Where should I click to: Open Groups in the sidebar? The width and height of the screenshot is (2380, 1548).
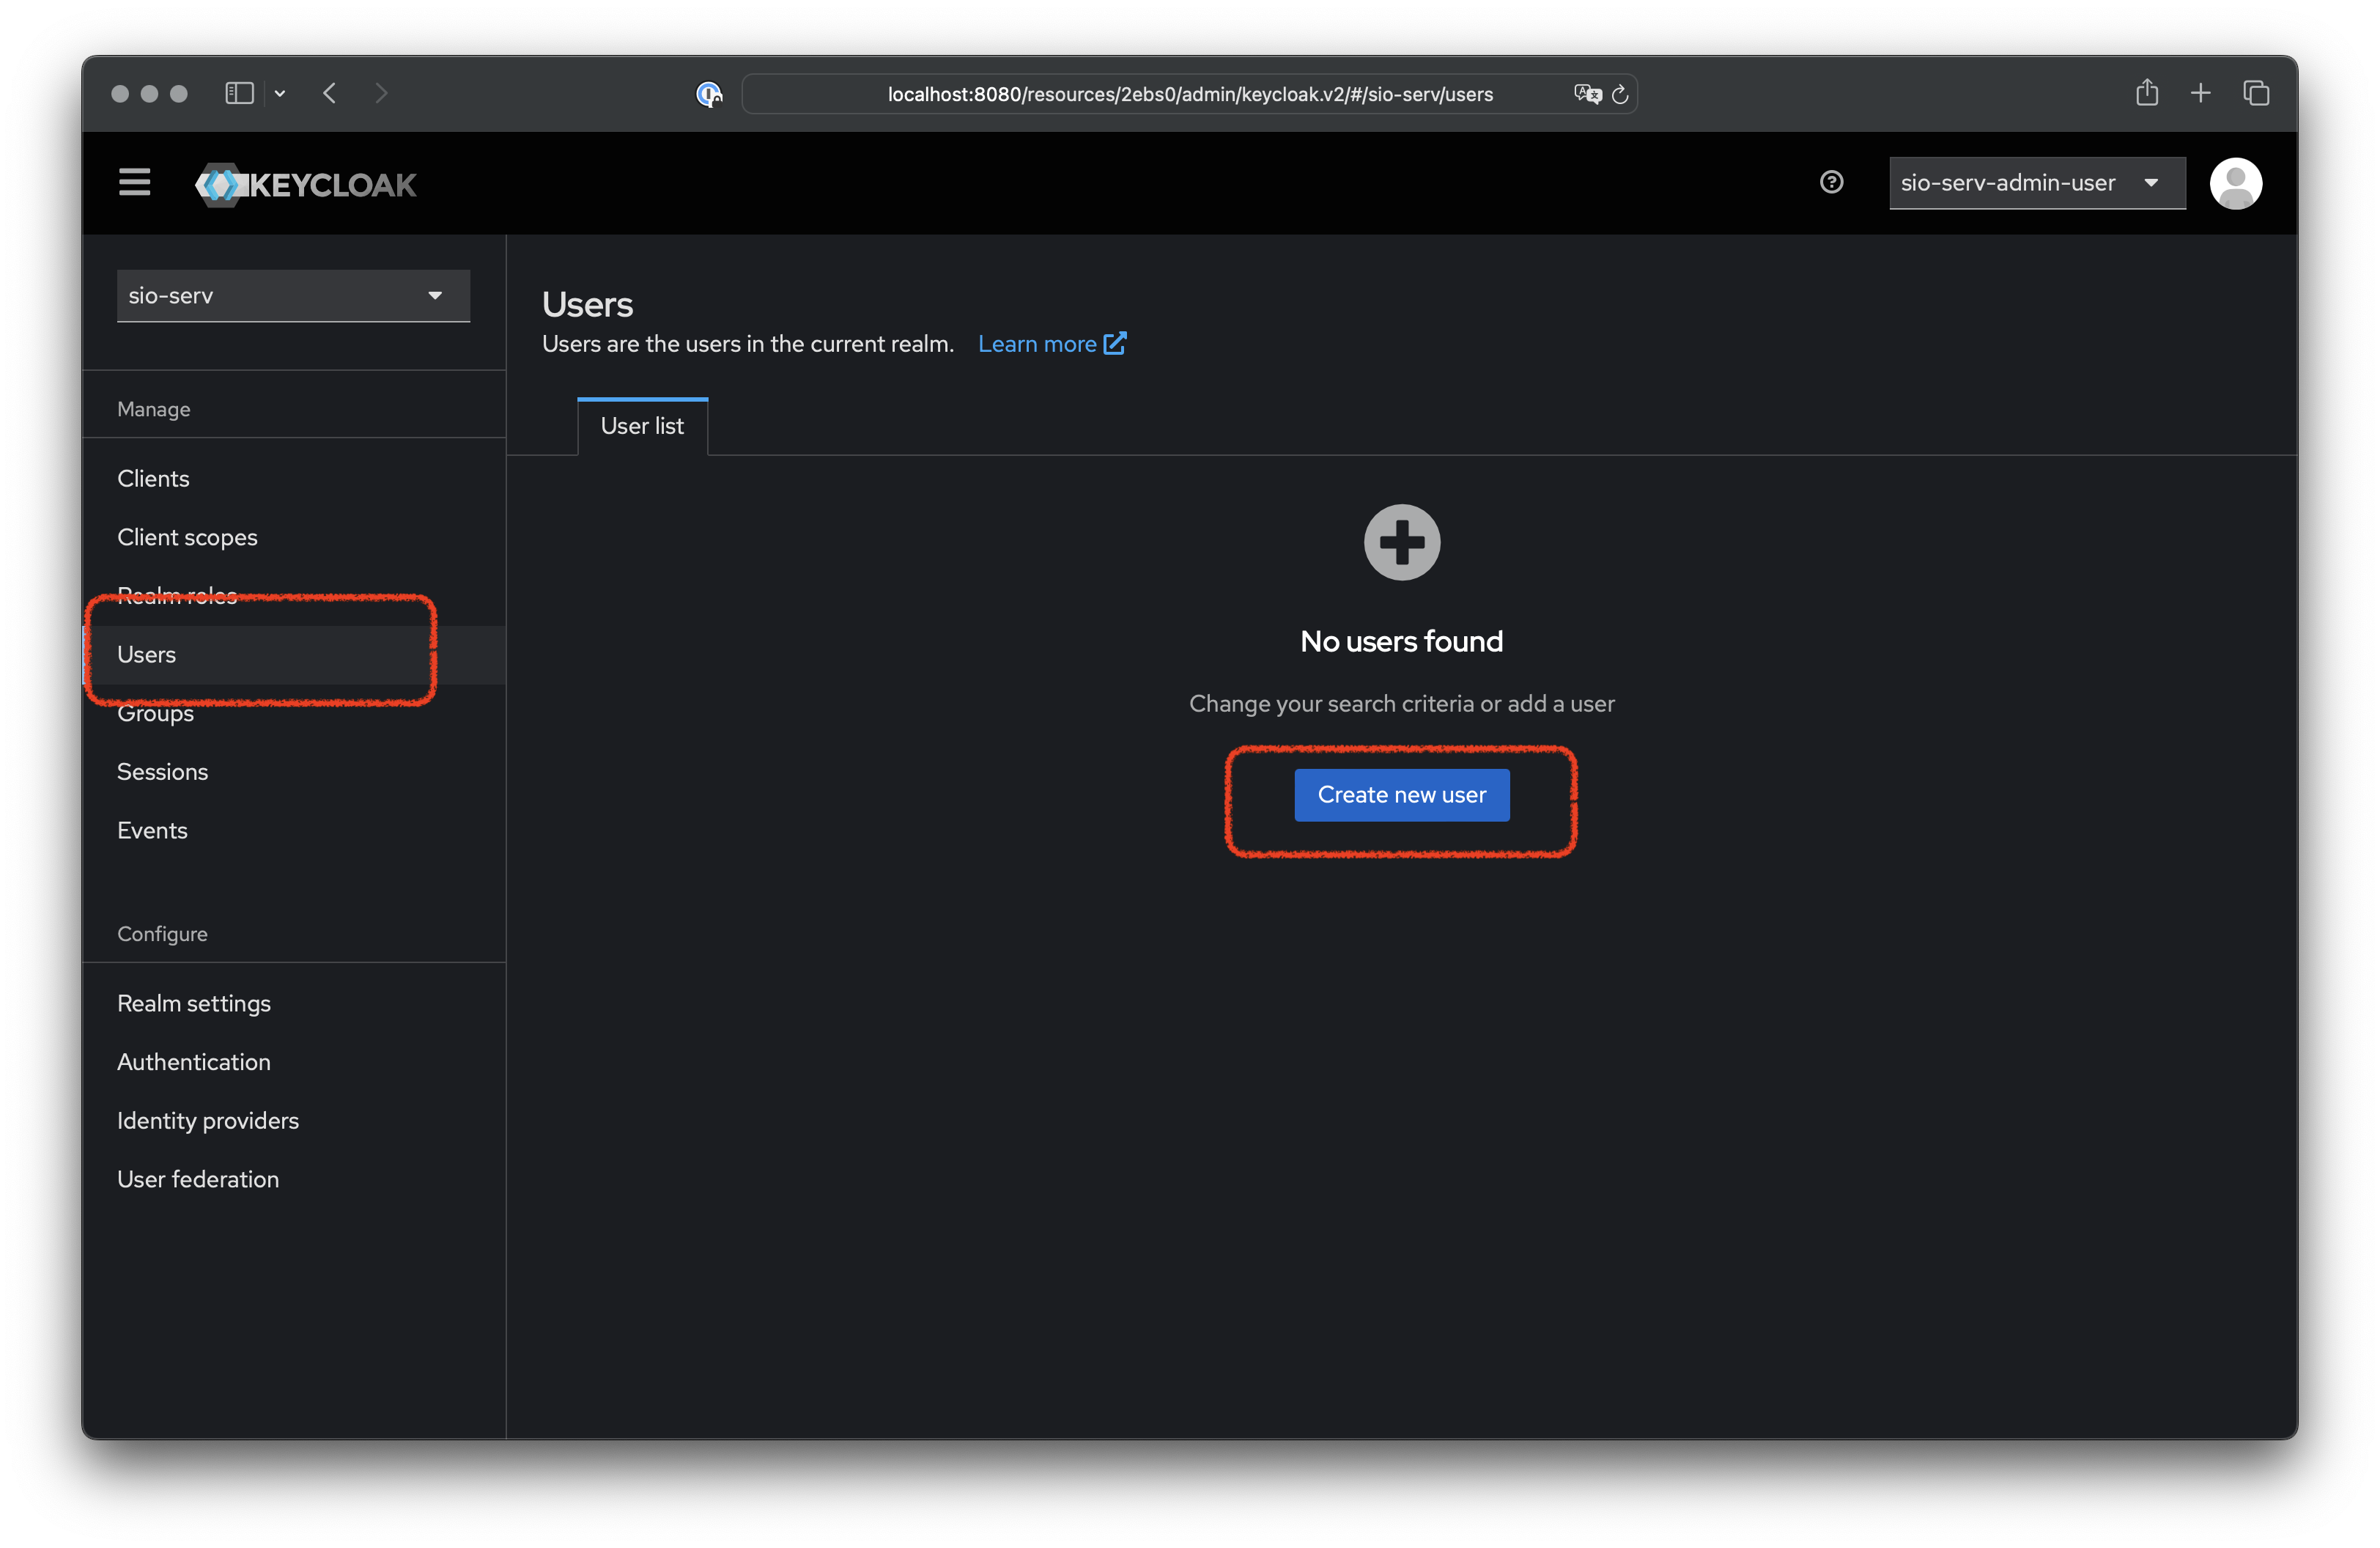293,713
